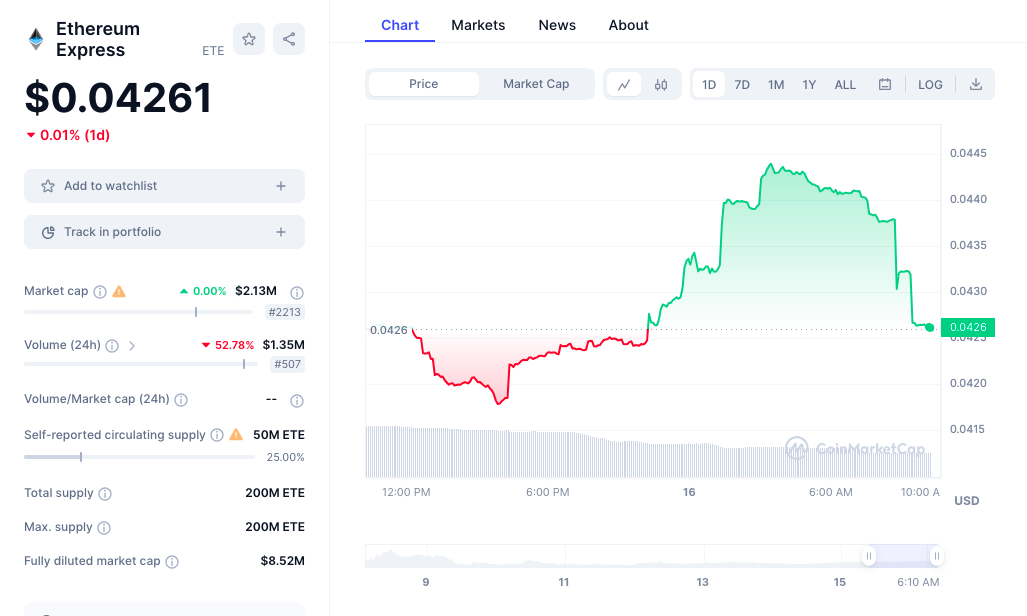Click the circulating supply orange warning icon
1027x616 pixels.
236,434
